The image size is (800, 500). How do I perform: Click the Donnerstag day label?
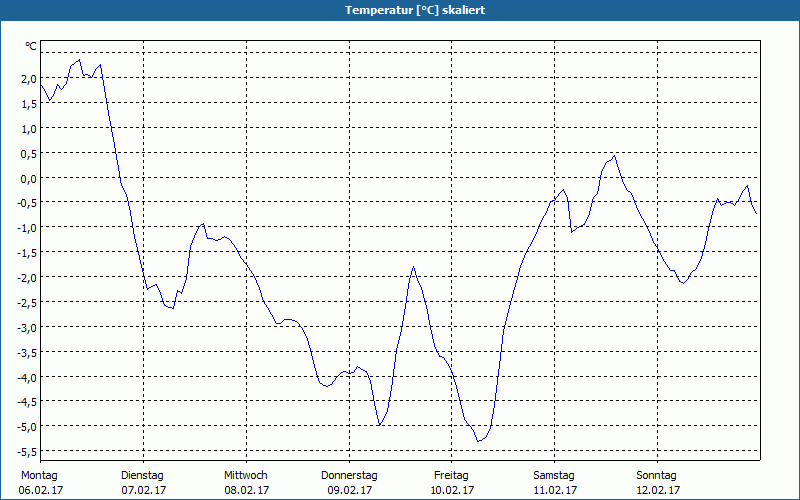349,476
